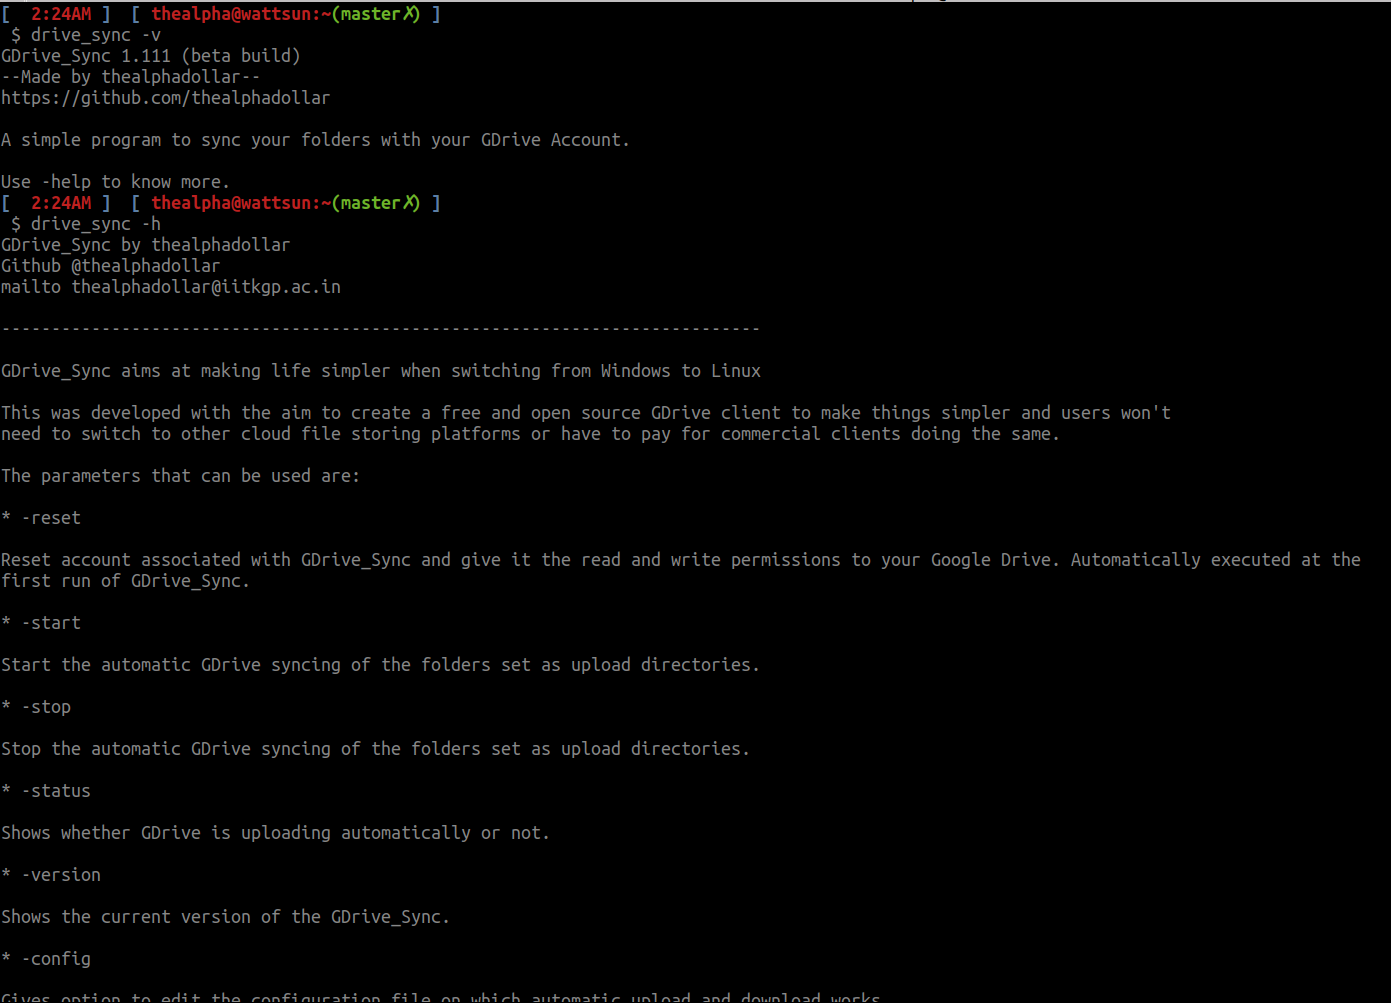Click the dashed separator line of hyphens

381,329
